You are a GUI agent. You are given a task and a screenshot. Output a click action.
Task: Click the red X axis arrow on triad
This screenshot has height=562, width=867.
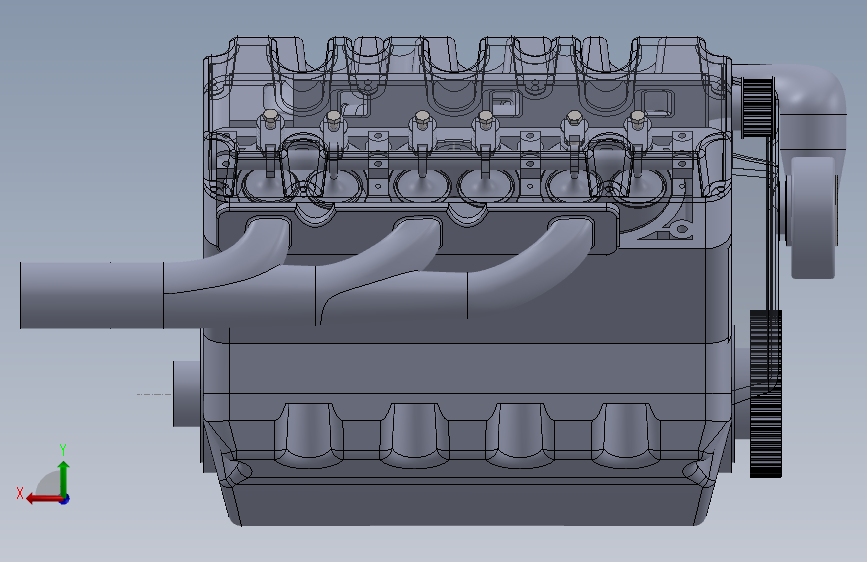tap(44, 499)
